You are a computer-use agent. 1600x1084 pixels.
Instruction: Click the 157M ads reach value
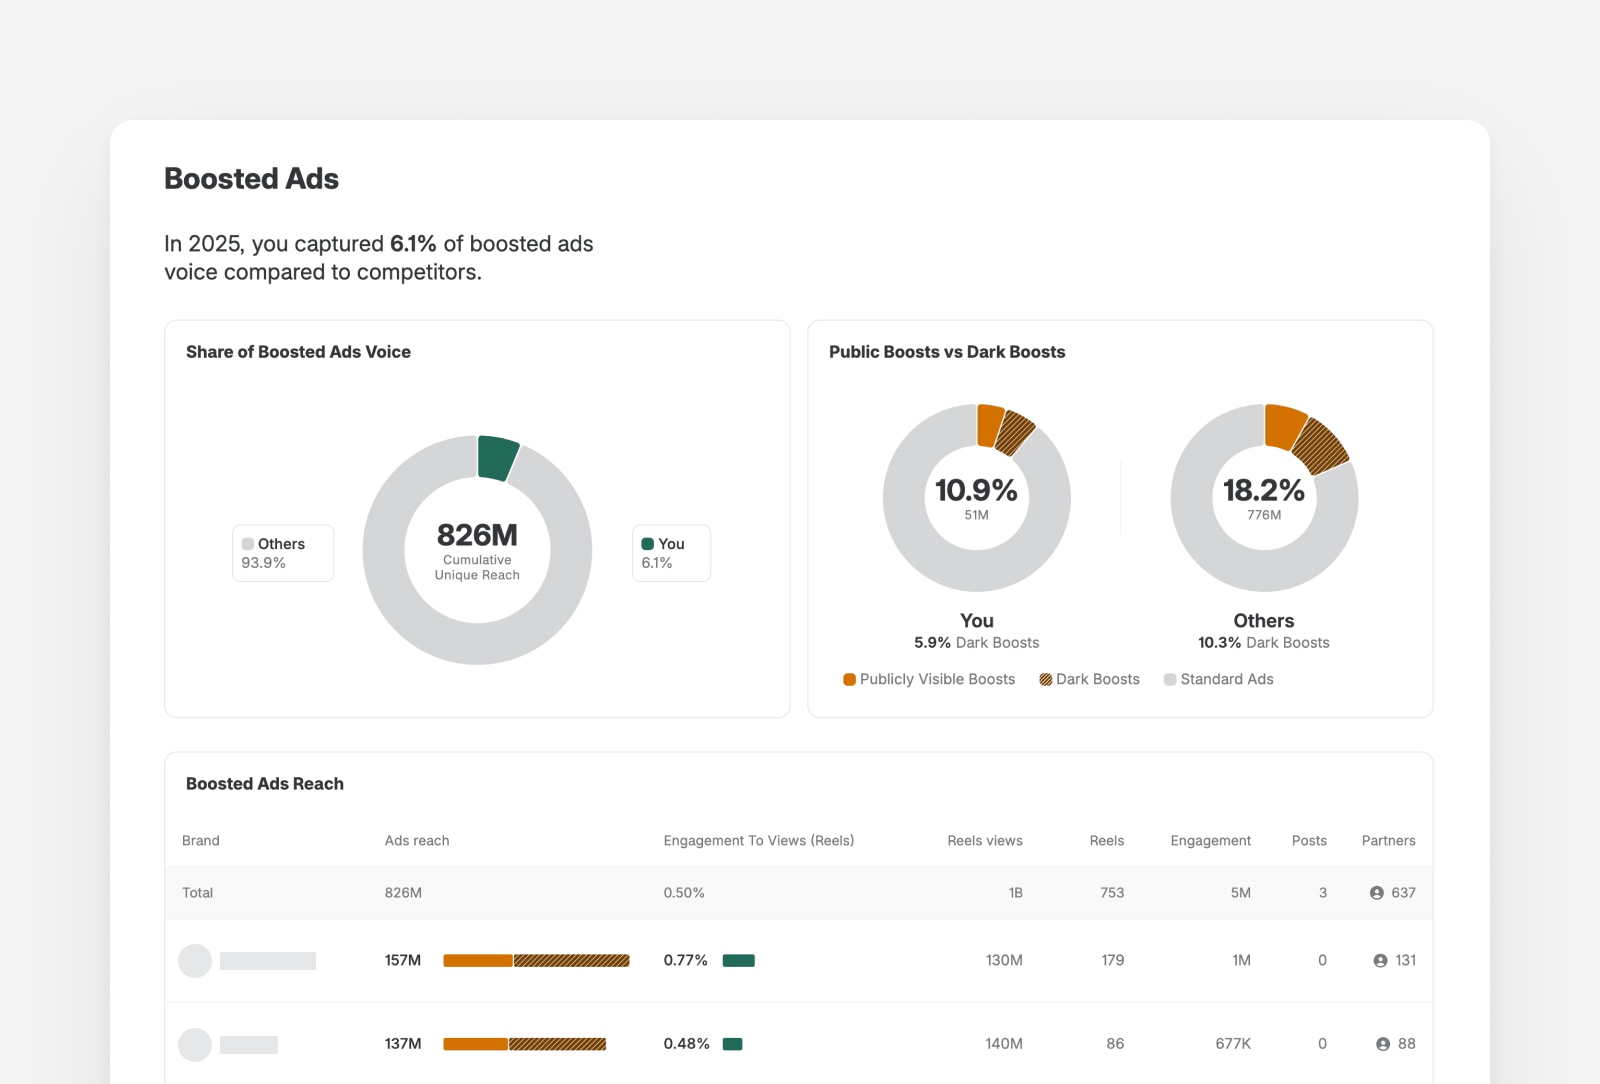pos(403,960)
